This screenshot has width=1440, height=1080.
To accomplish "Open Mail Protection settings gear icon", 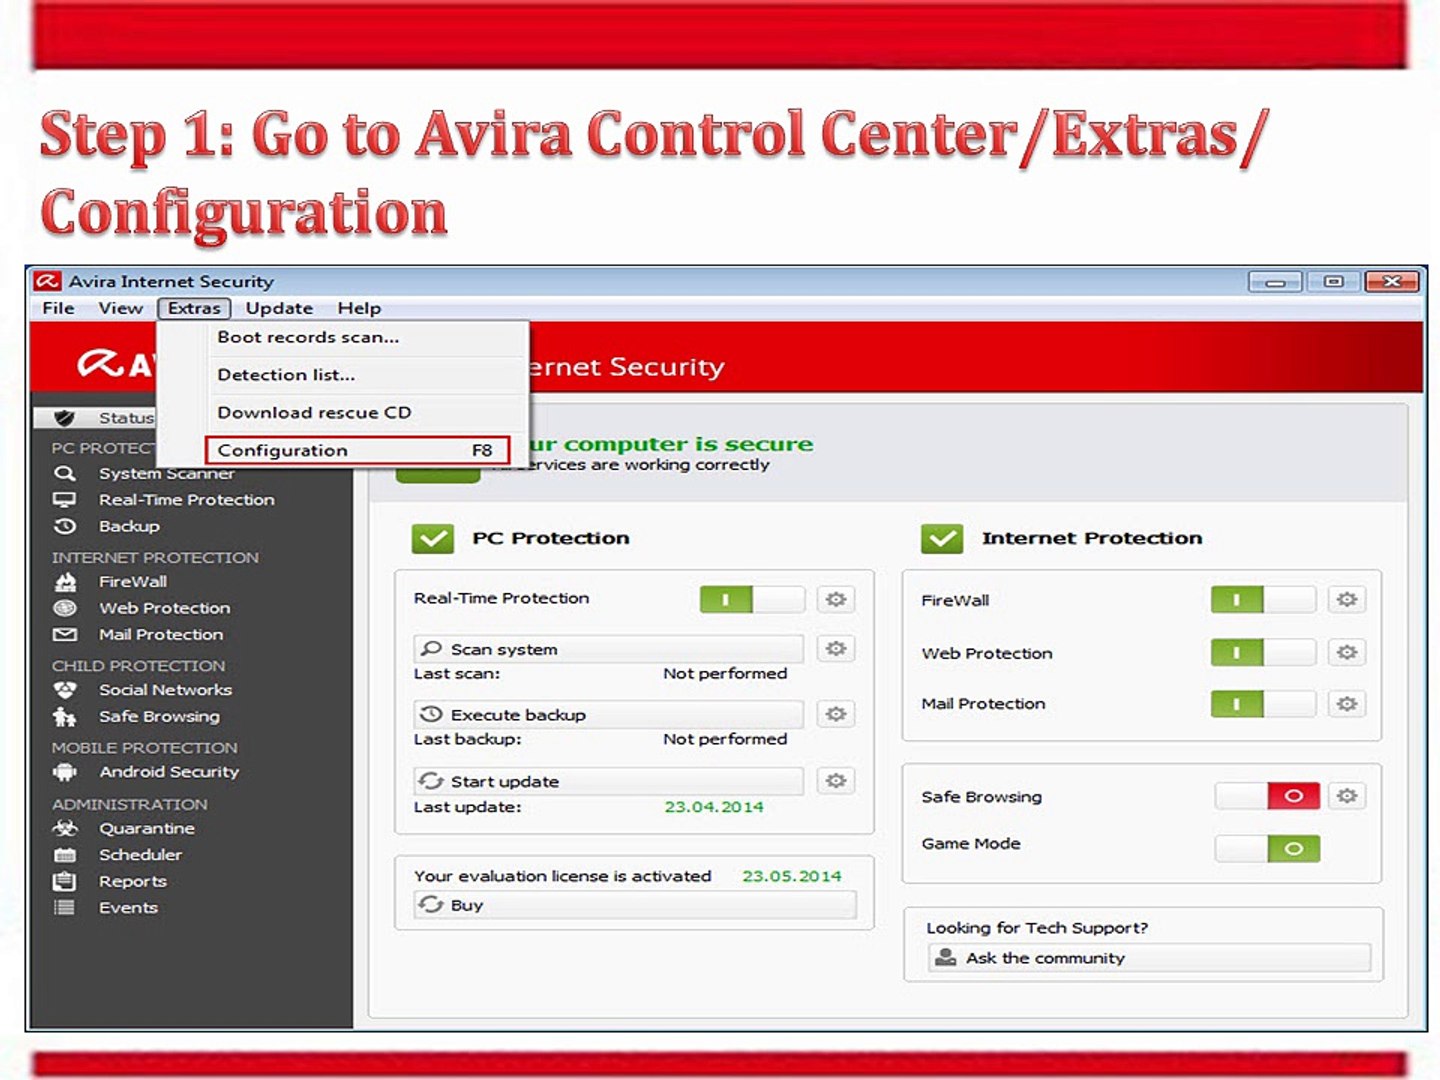I will pyautogui.click(x=1347, y=704).
